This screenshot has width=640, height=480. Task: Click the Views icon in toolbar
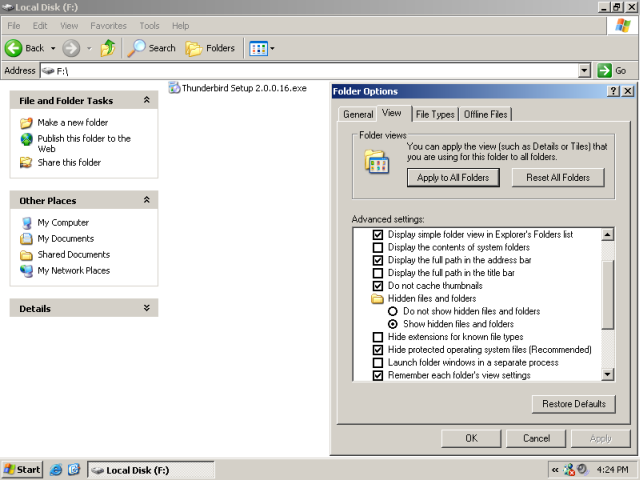coord(258,49)
